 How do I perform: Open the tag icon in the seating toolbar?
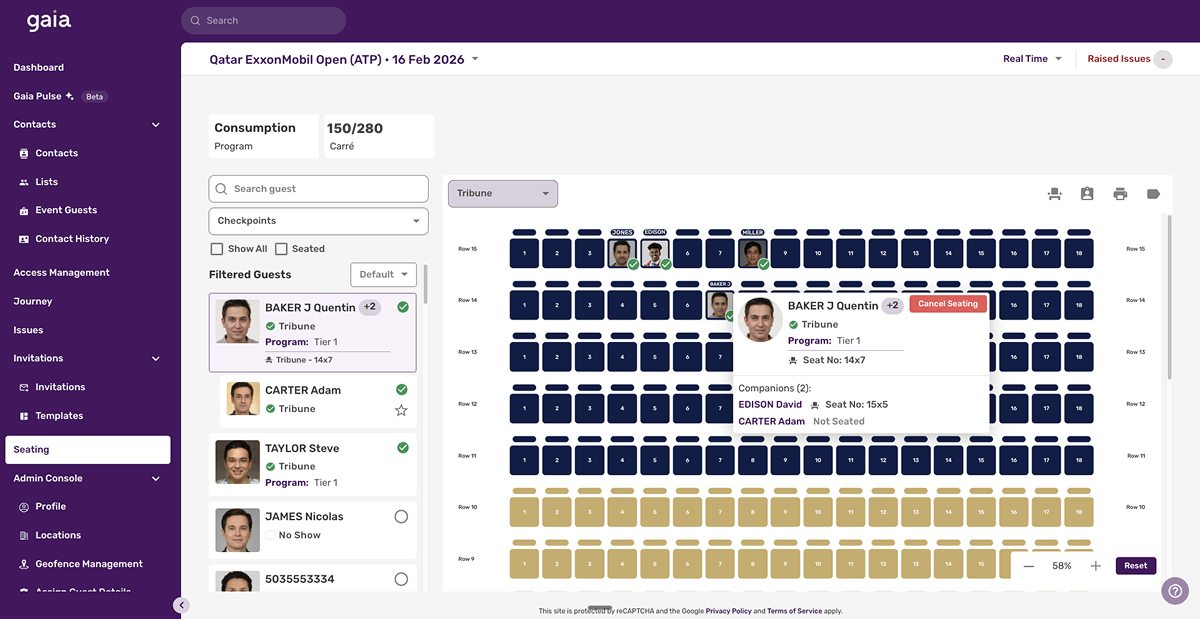coord(1153,193)
